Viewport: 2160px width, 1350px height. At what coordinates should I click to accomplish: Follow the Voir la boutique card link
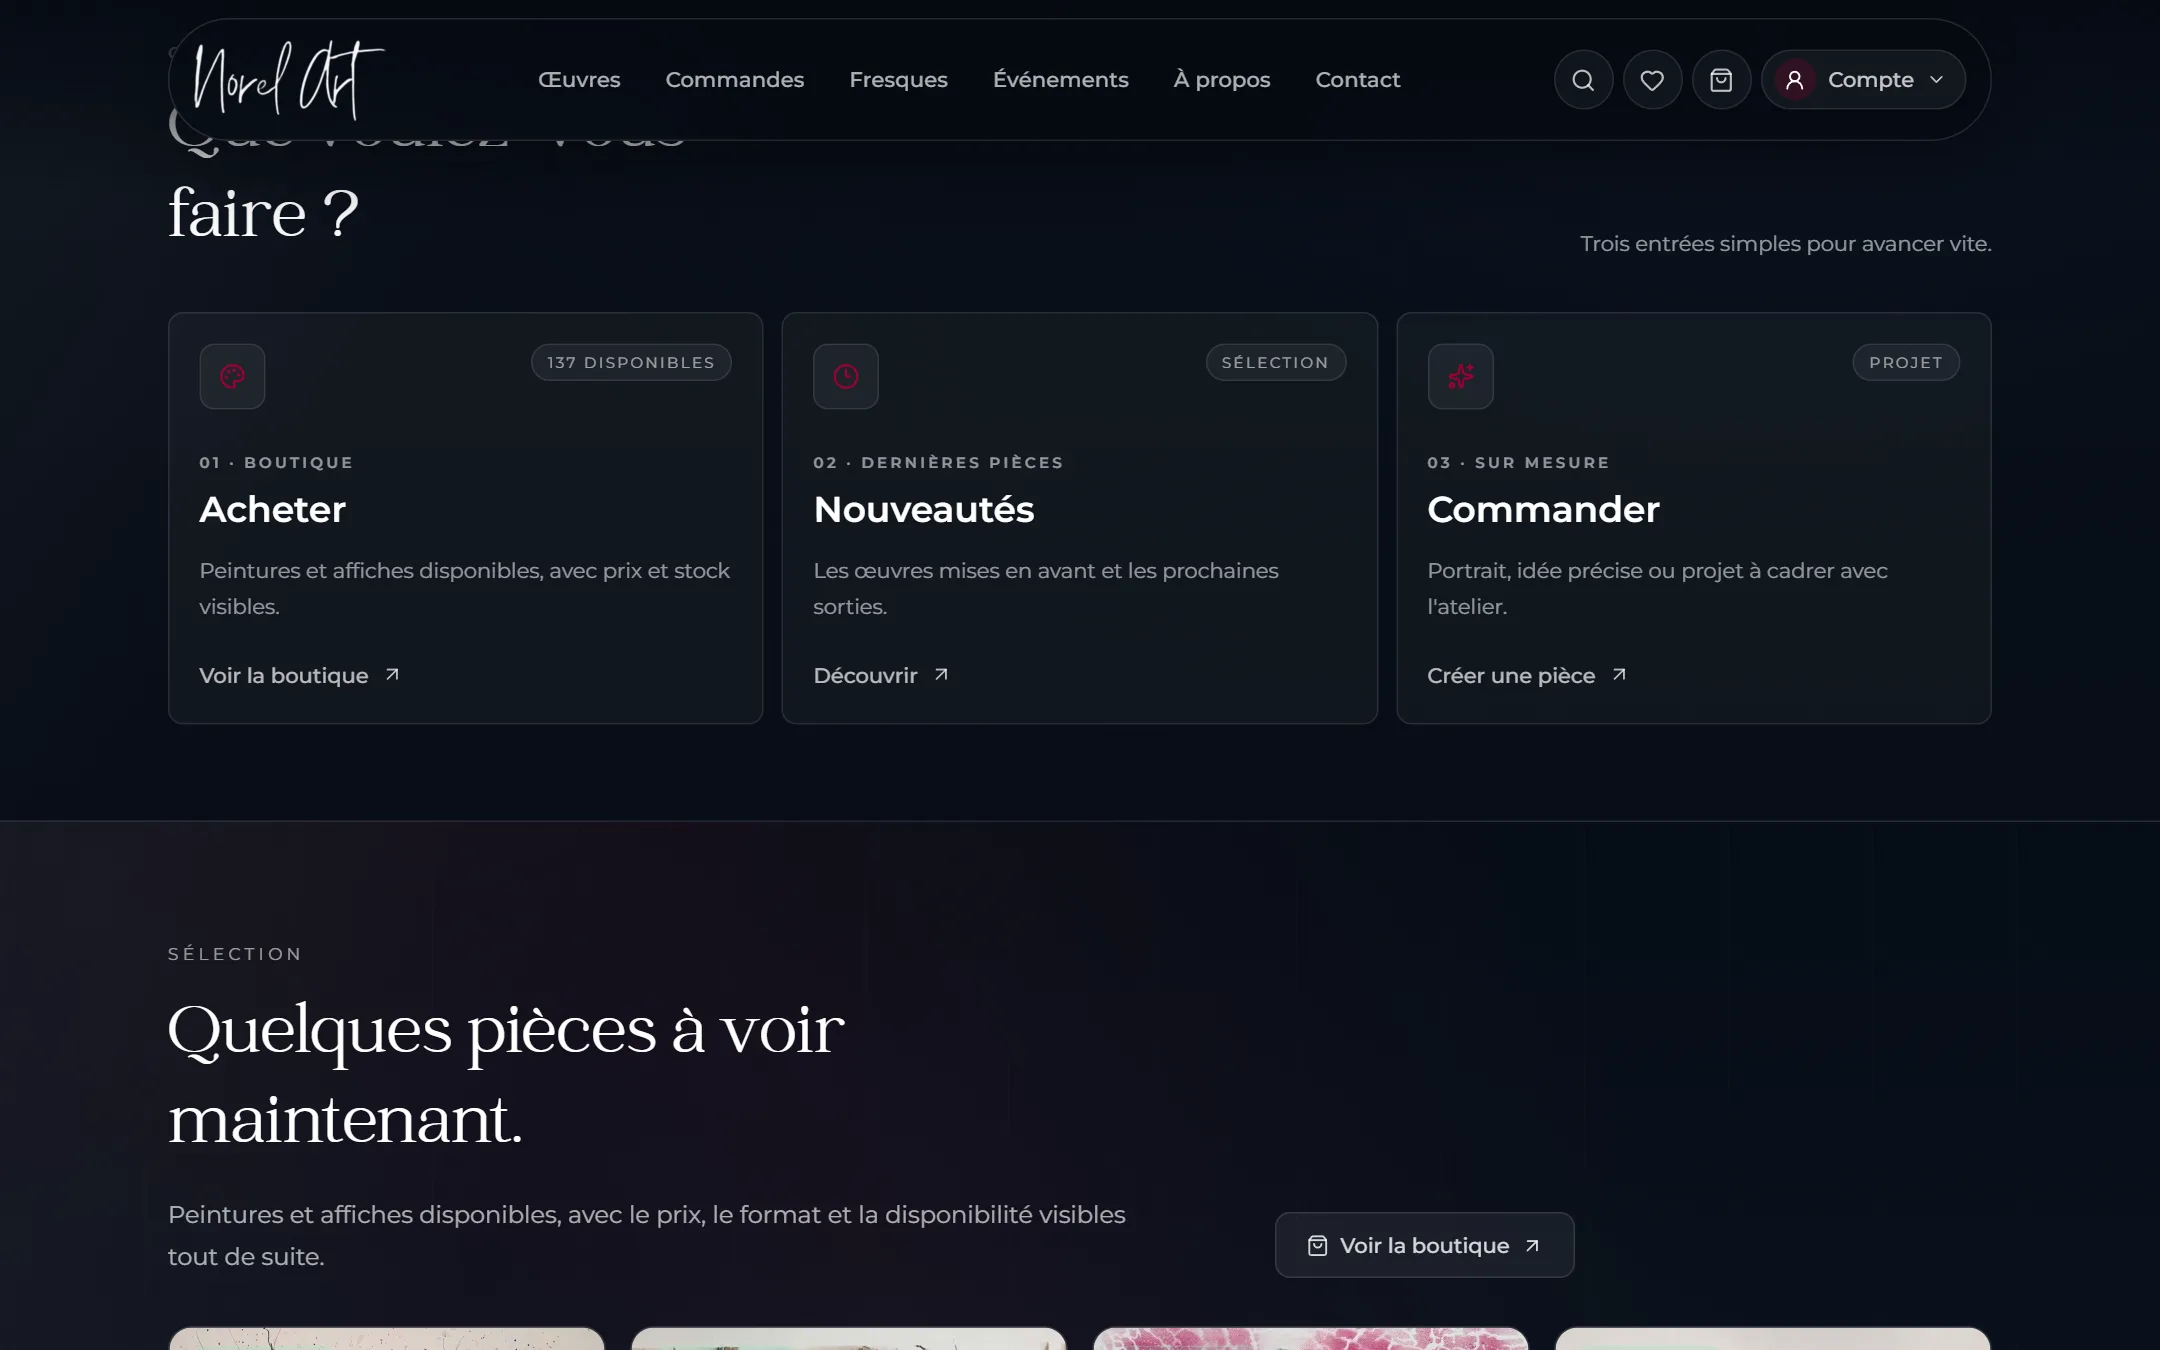point(299,676)
